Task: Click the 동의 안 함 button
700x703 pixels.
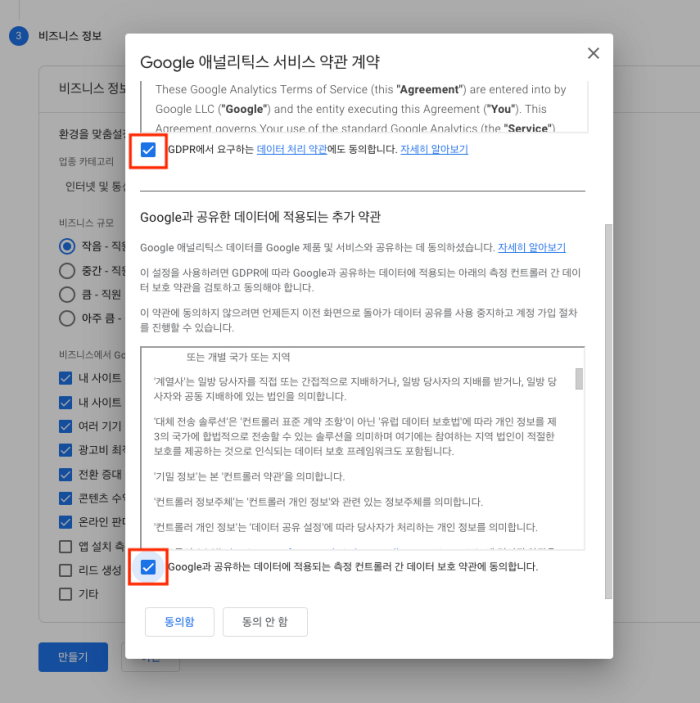Action: point(265,622)
